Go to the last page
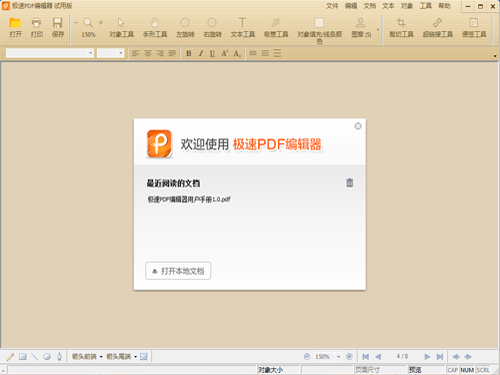The height and width of the screenshot is (375, 500). pos(440,357)
